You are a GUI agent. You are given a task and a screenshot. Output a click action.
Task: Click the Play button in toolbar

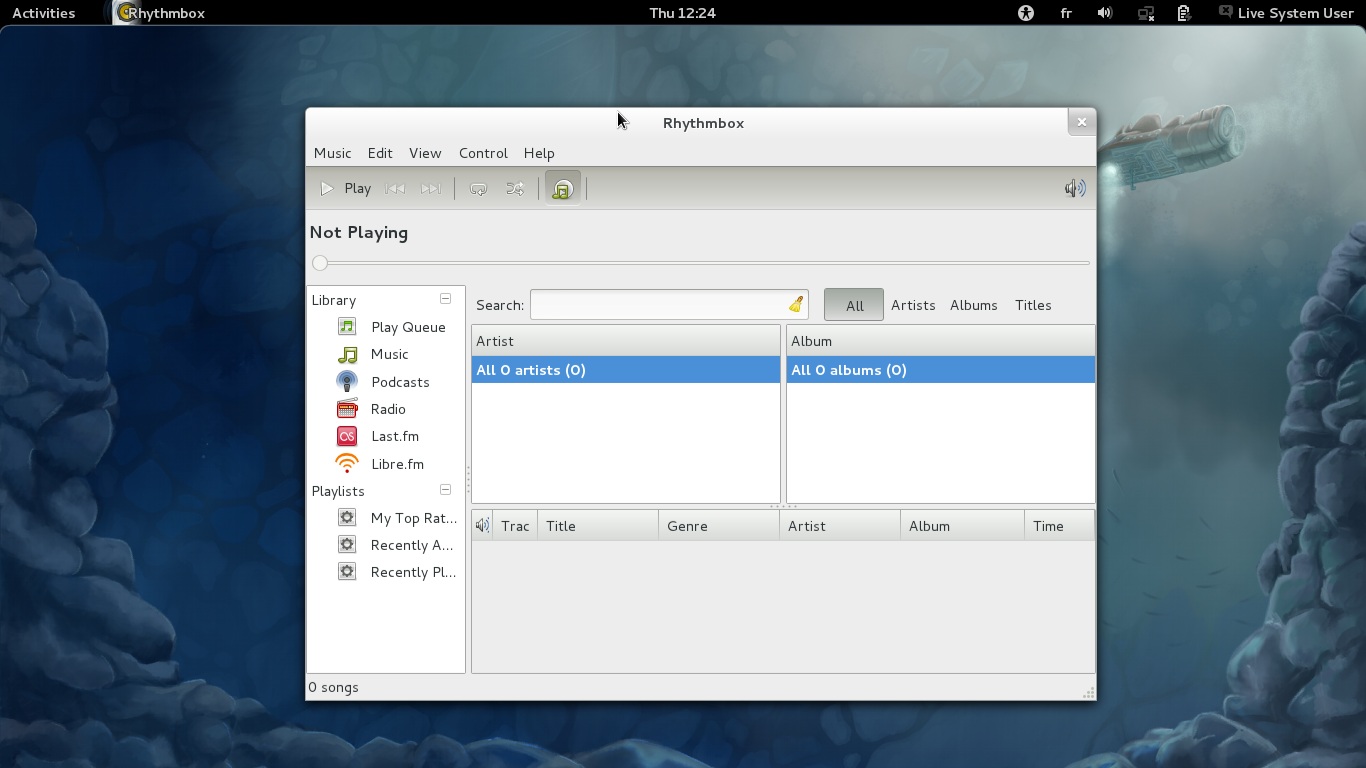[345, 188]
